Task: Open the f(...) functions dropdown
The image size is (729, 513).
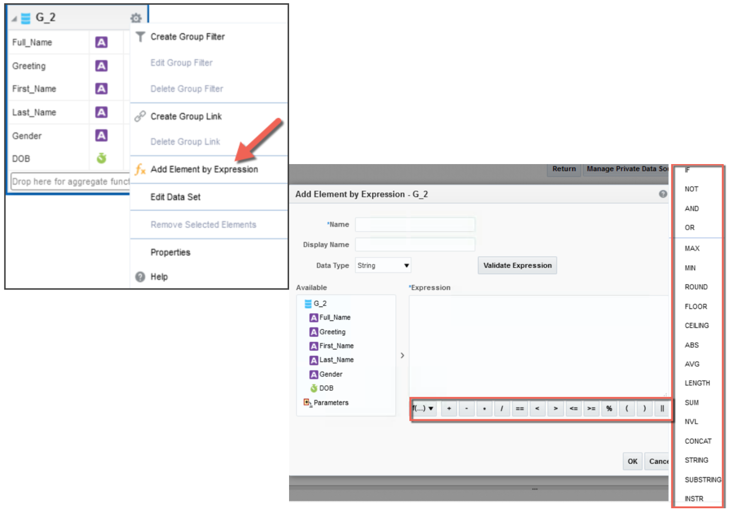Action: [x=424, y=408]
